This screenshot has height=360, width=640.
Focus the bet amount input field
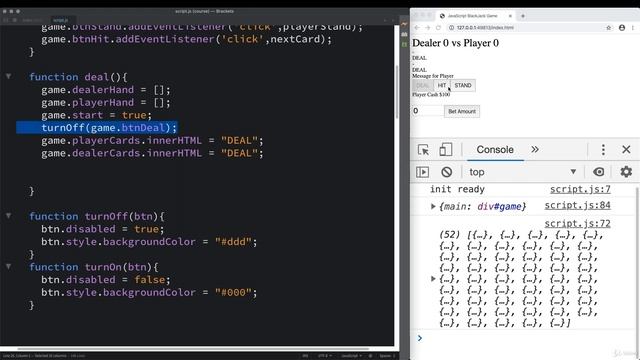coord(427,111)
